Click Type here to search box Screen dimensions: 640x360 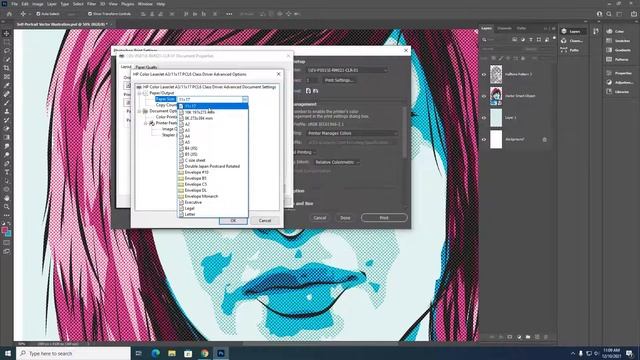[73, 353]
